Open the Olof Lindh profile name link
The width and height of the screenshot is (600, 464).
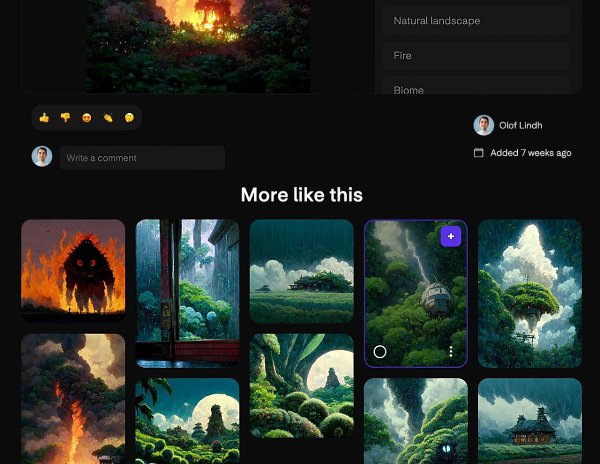(520, 126)
